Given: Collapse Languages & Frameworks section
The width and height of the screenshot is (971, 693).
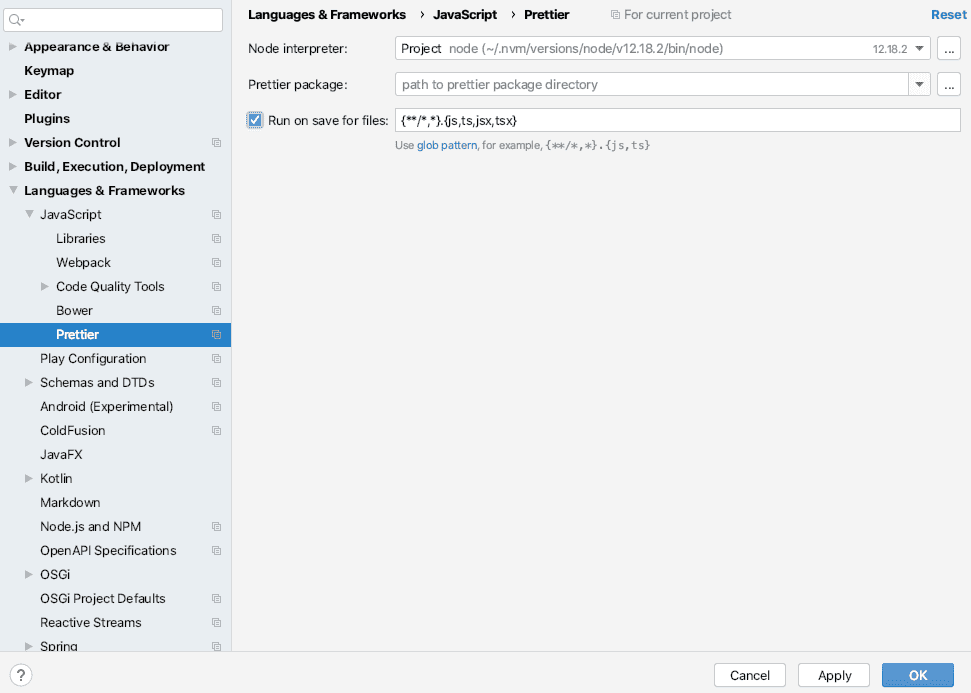Looking at the screenshot, I should (x=13, y=190).
